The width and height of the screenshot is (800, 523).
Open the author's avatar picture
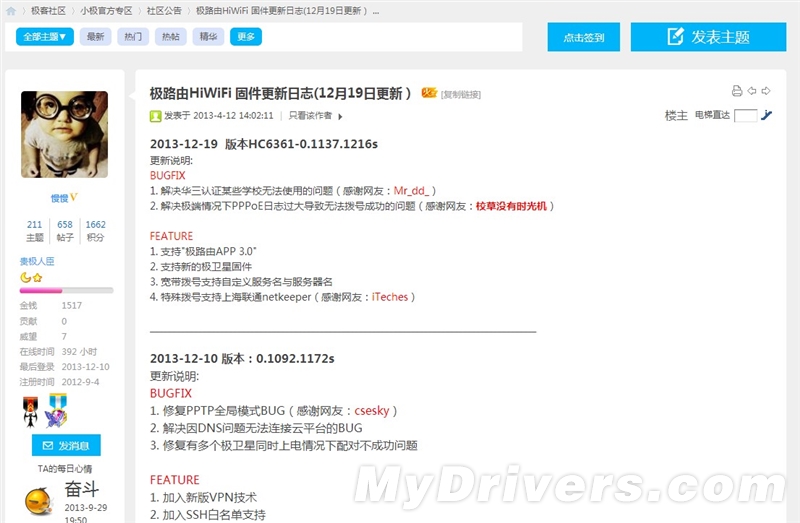[64, 134]
